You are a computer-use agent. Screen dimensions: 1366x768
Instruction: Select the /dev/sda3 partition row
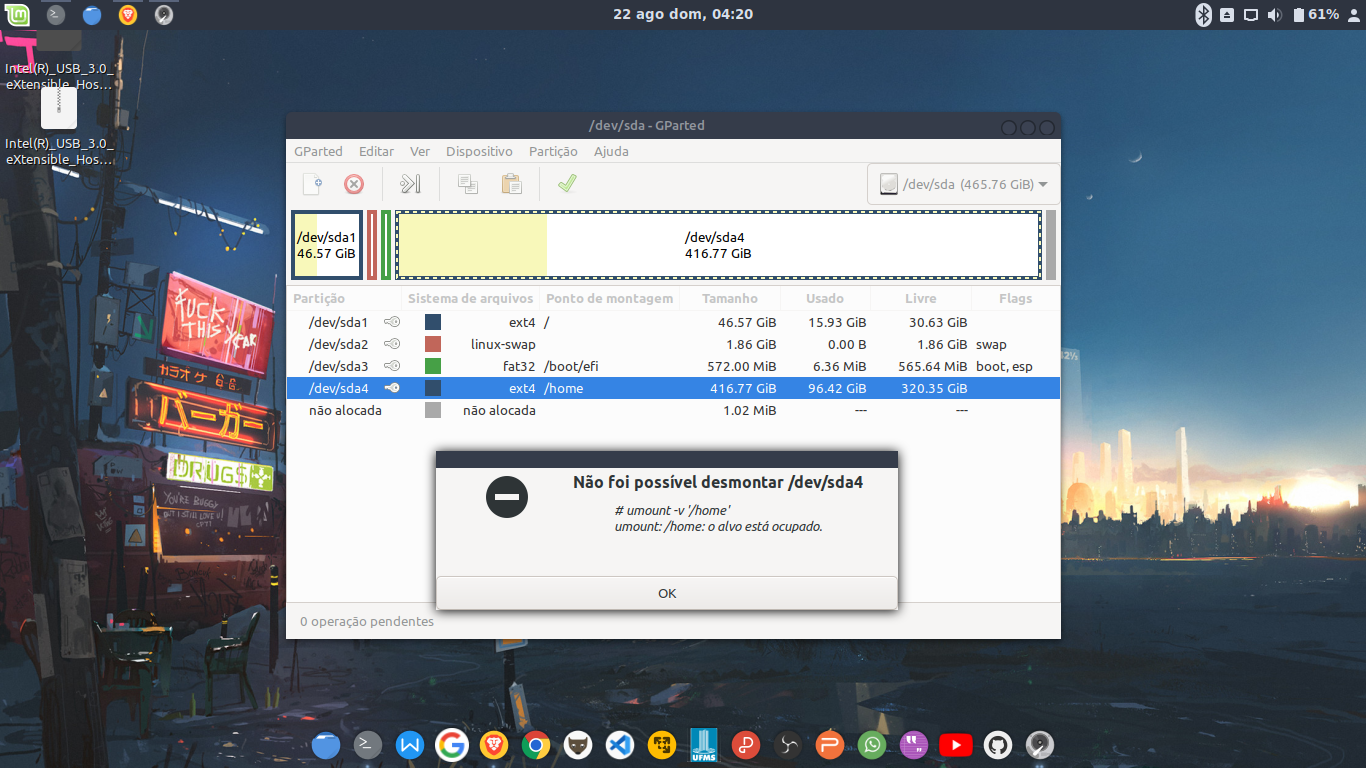pos(673,366)
